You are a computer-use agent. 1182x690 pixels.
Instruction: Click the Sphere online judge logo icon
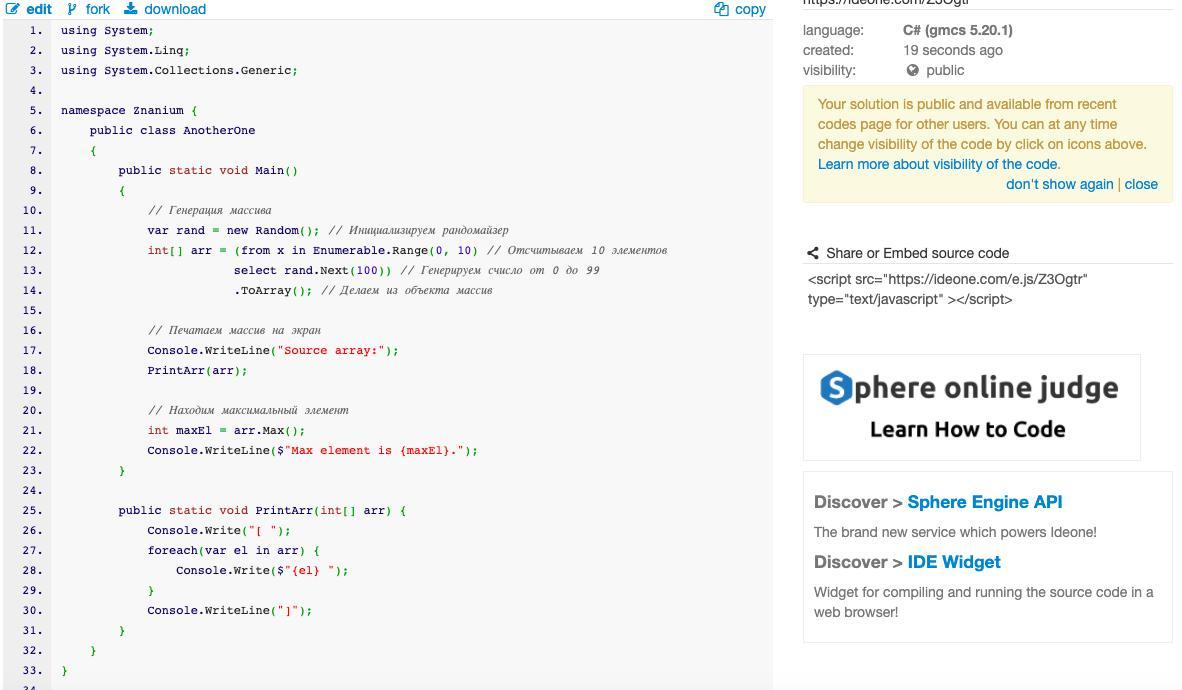[x=836, y=388]
